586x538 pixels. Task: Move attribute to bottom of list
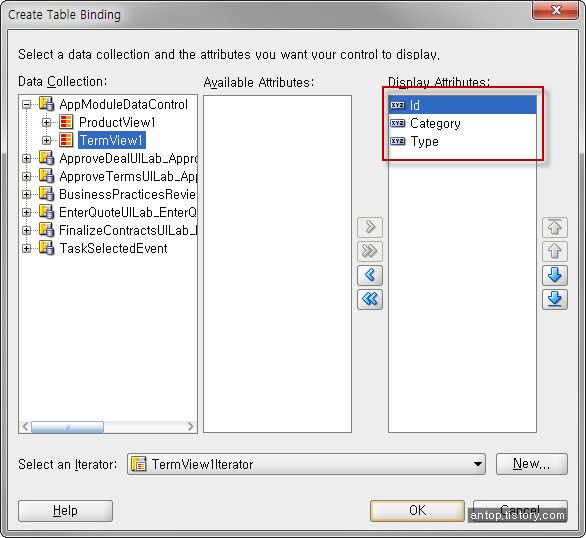(555, 299)
